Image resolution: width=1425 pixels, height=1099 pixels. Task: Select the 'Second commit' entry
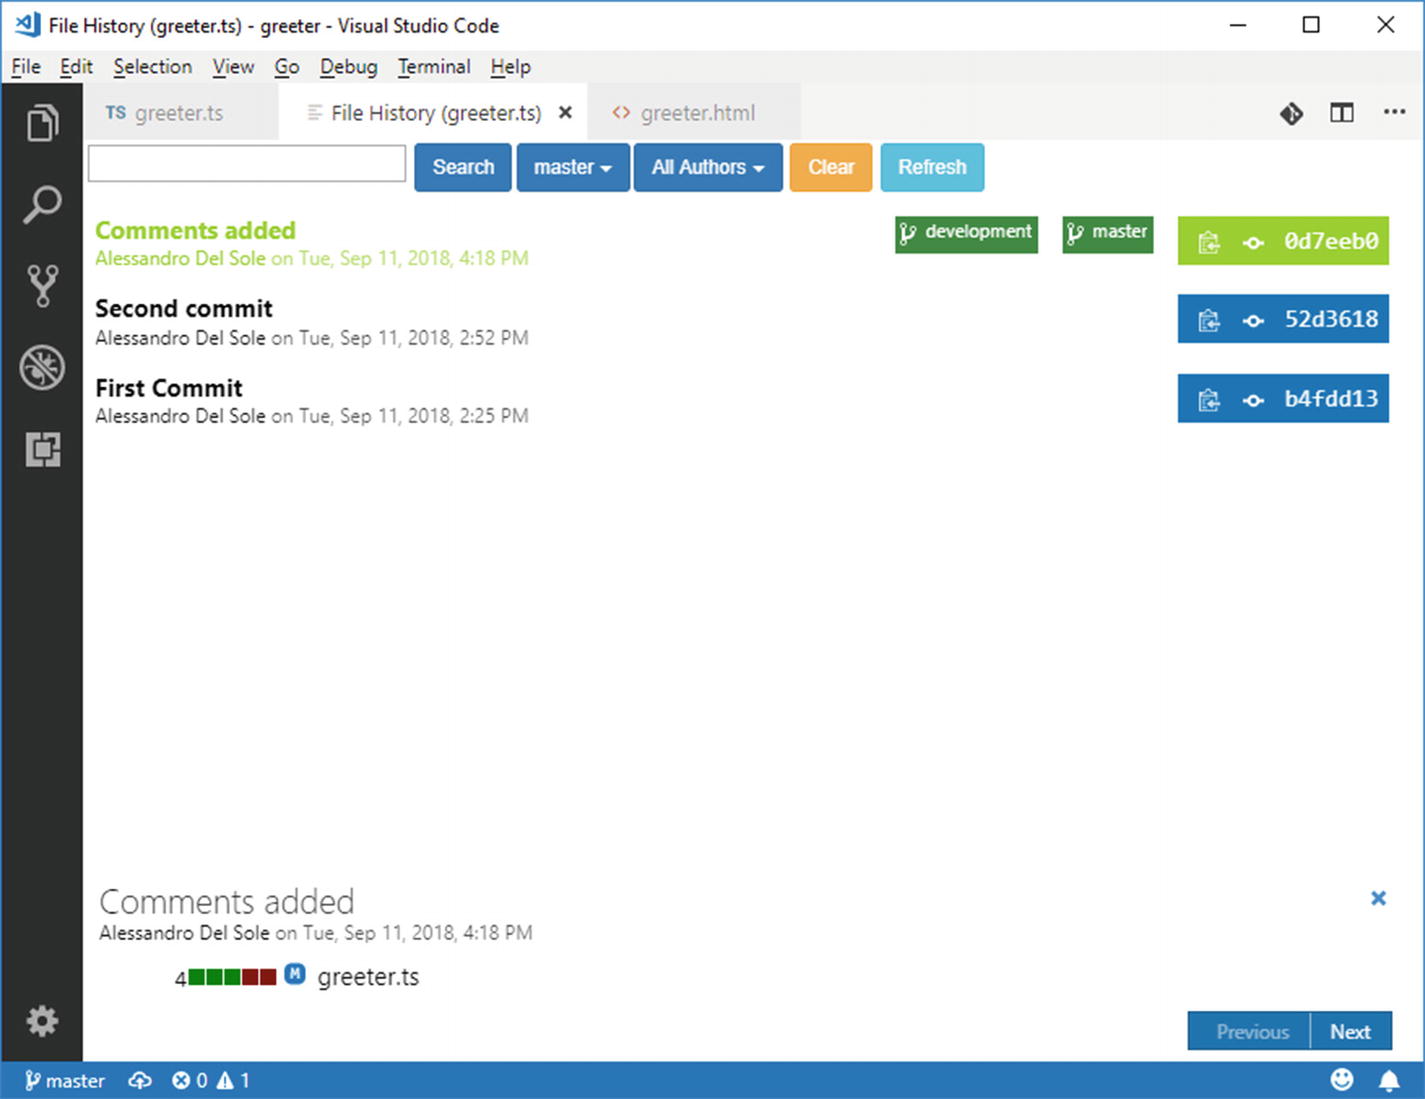[184, 309]
